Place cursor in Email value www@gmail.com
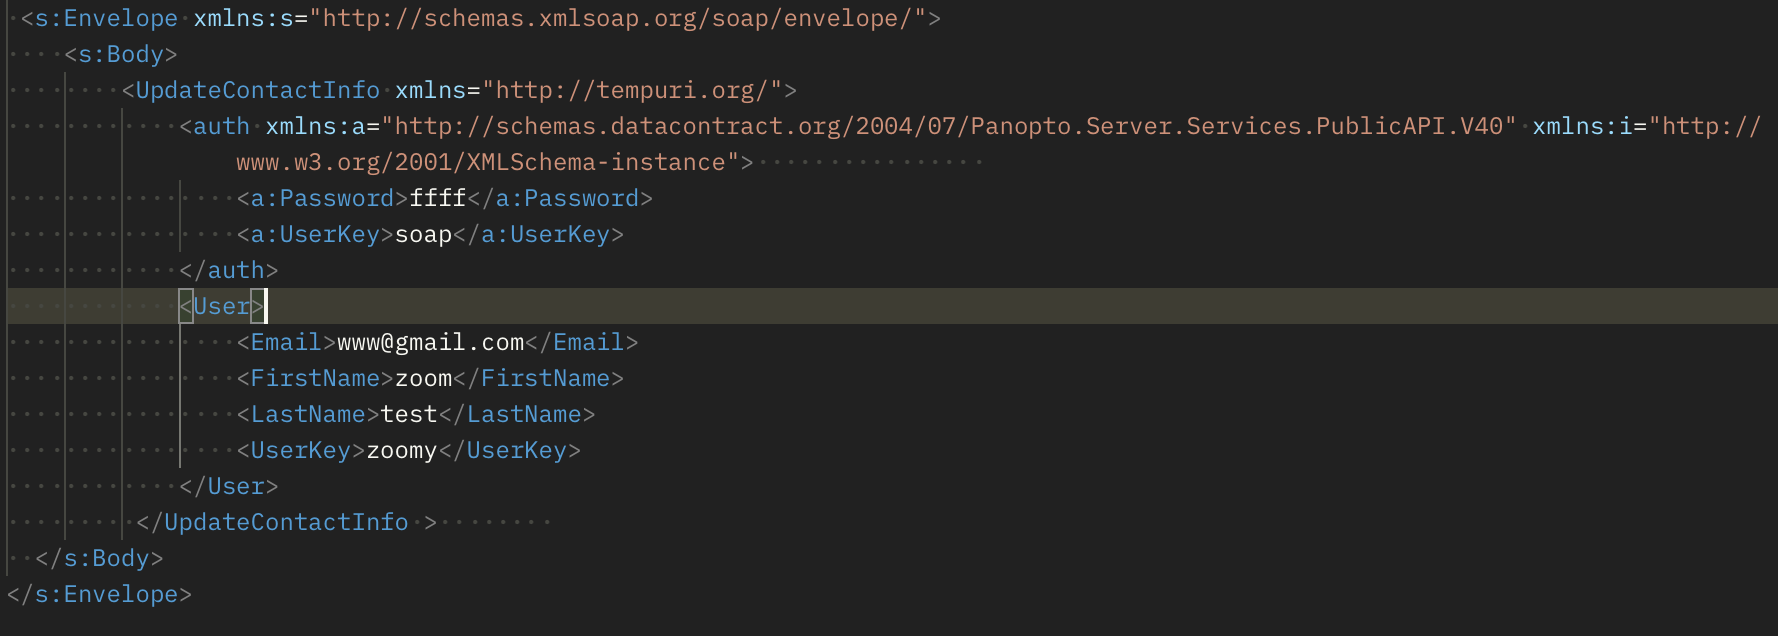 pos(431,342)
